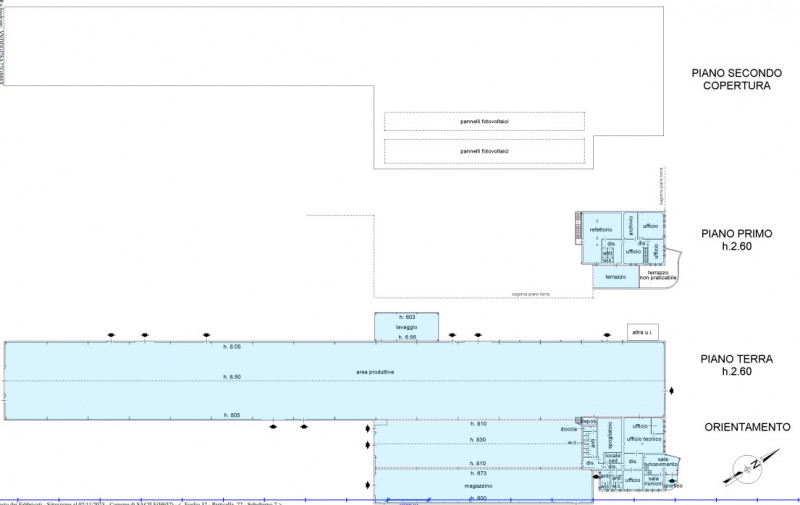Click the external staircase beside the refettorio
The height and width of the screenshot is (505, 800).
(577, 229)
